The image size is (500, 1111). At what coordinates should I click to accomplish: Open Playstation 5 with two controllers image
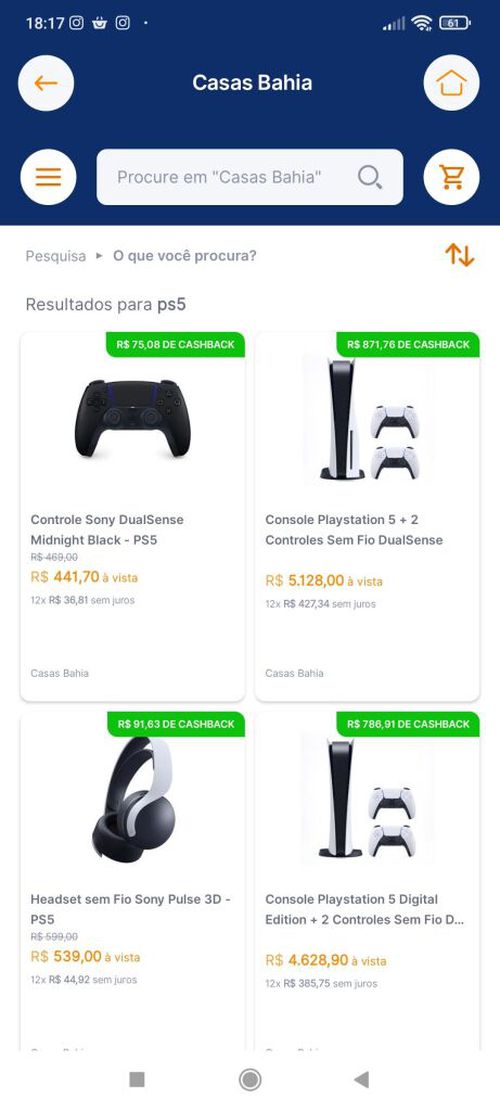tap(368, 419)
